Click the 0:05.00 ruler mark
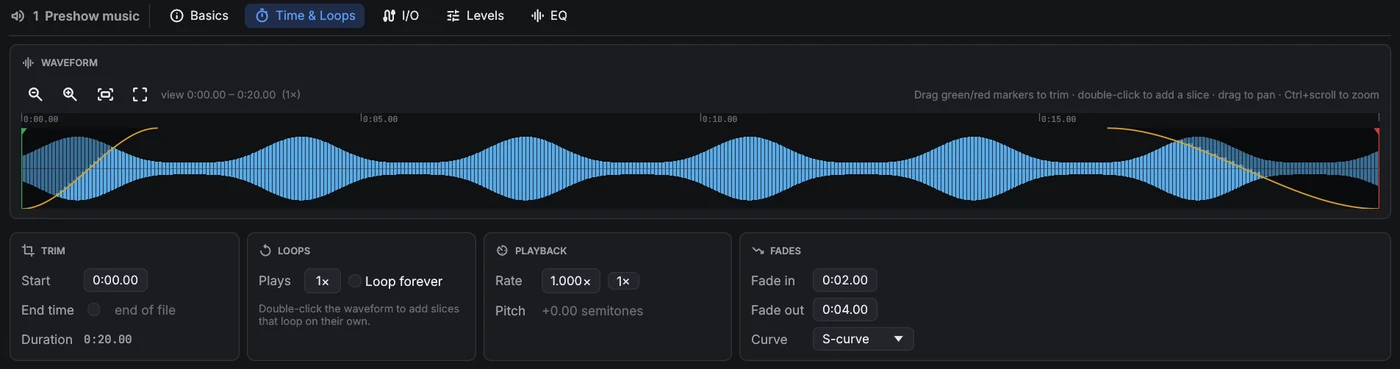 pyautogui.click(x=380, y=119)
